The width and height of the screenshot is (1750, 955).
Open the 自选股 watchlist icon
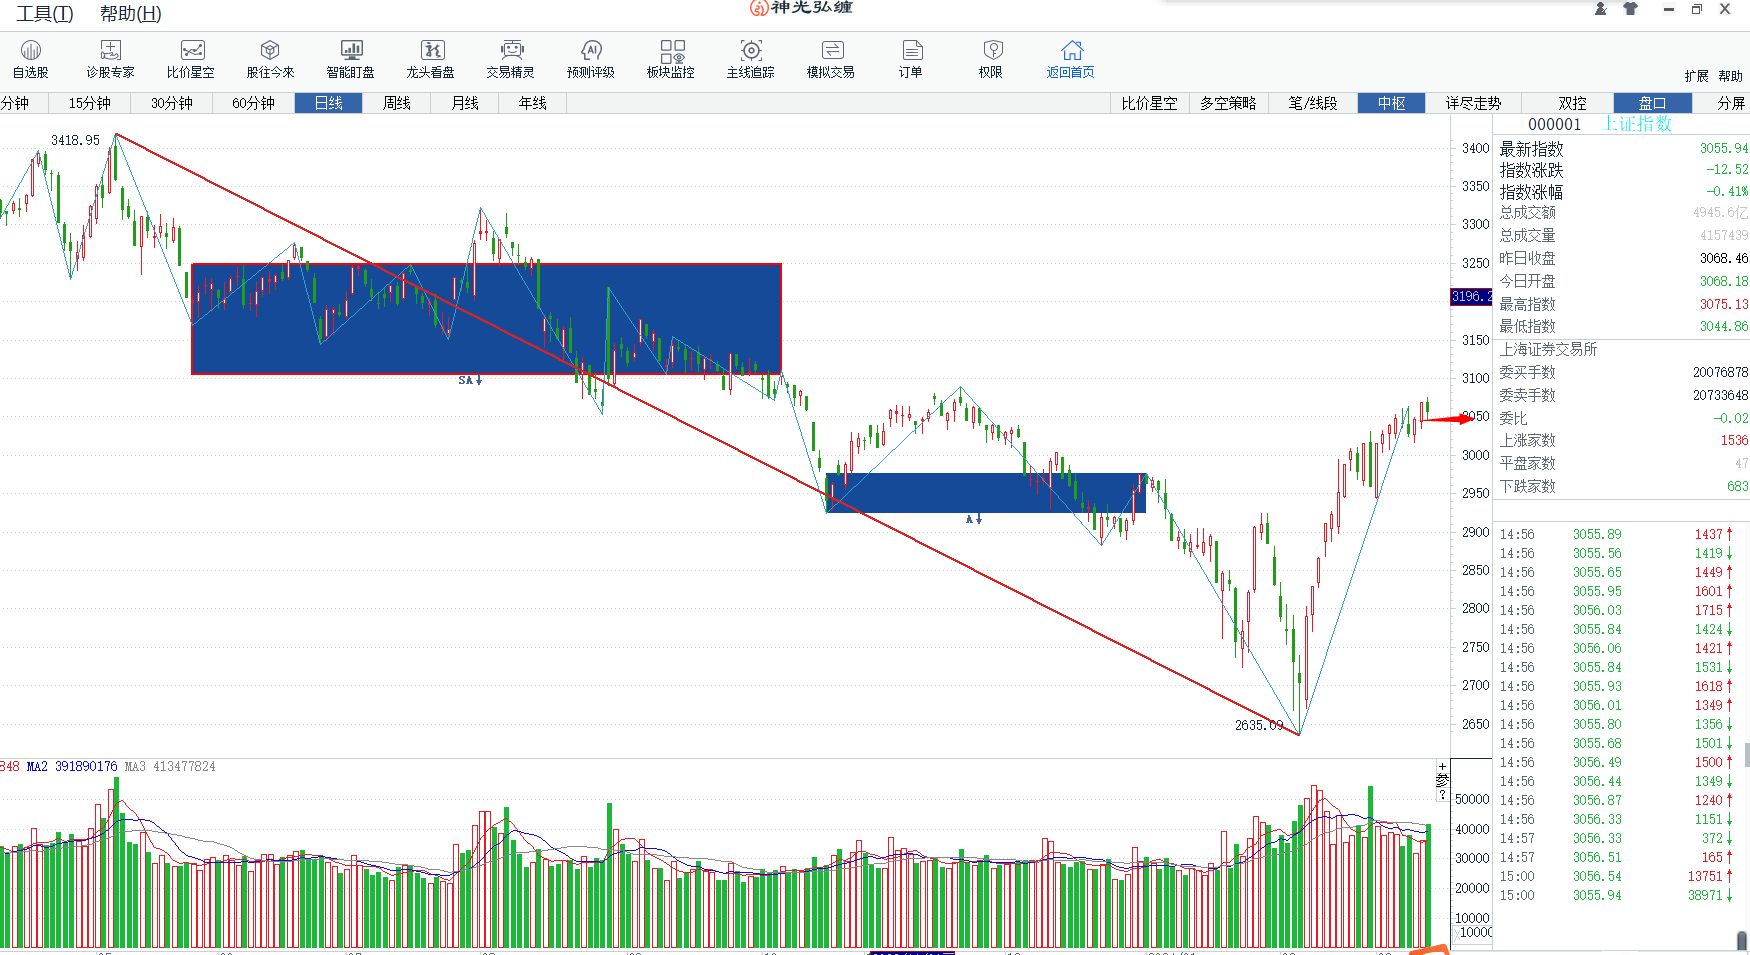pos(31,59)
